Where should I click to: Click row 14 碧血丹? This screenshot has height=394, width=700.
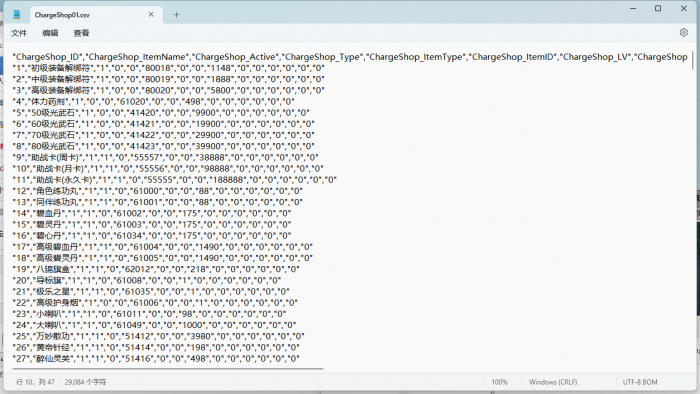[x=152, y=213]
